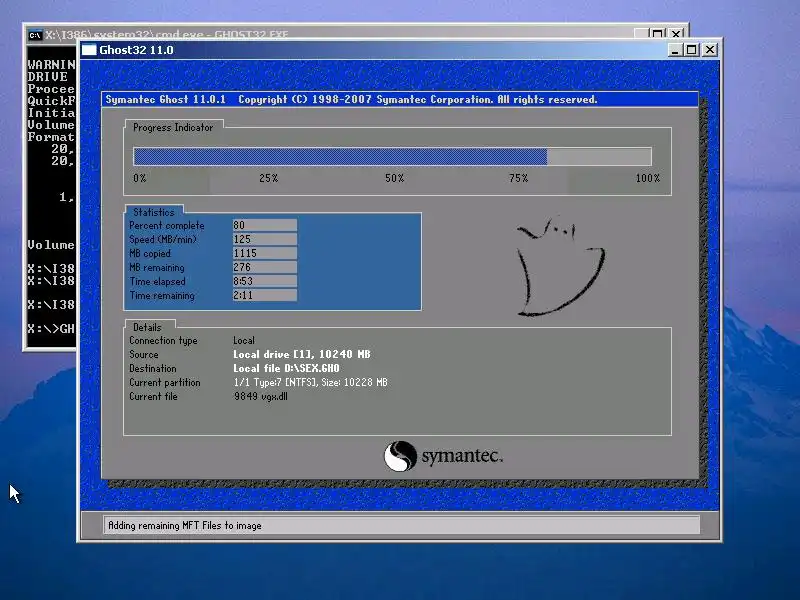This screenshot has height=600, width=800.
Task: Click the X:\>GH prompt in cmd window
Action: point(51,329)
